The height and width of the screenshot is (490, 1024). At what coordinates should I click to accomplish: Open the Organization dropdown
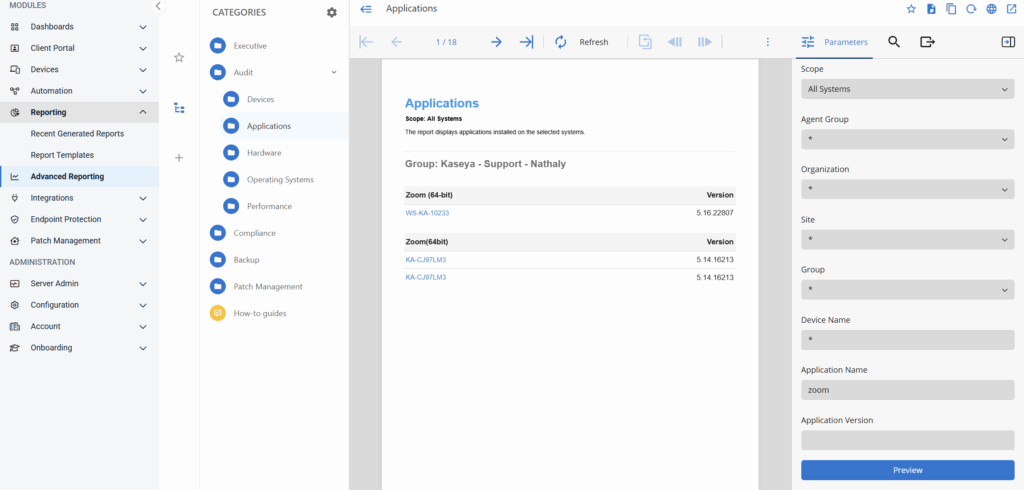pyautogui.click(x=908, y=189)
